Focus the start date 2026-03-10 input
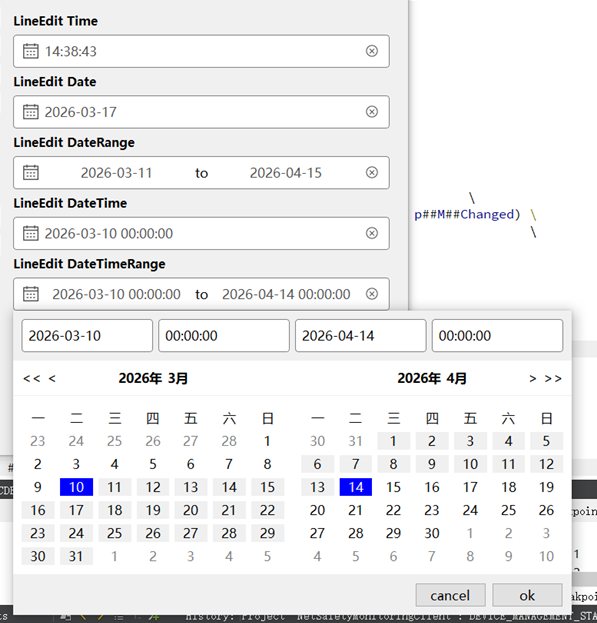Screen dimensions: 597x623 (x=87, y=336)
